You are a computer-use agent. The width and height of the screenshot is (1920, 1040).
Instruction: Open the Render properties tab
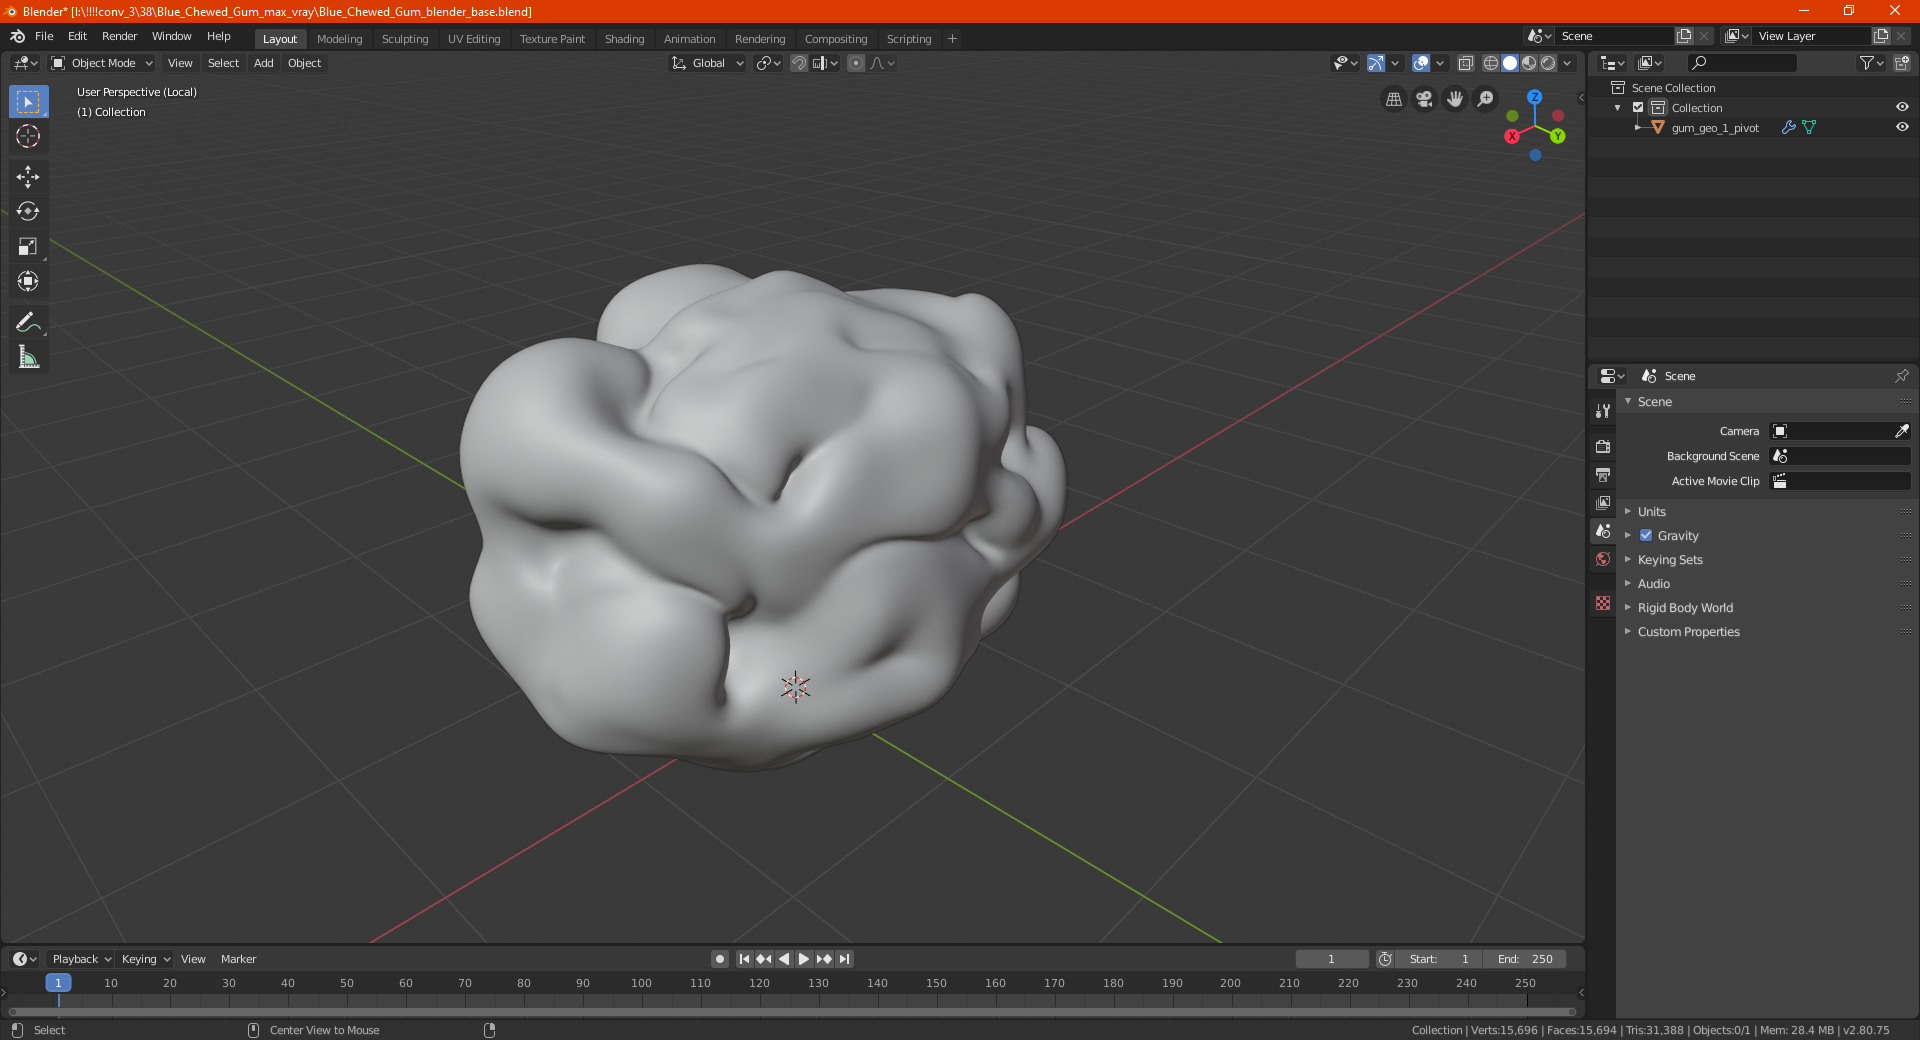tap(1603, 446)
